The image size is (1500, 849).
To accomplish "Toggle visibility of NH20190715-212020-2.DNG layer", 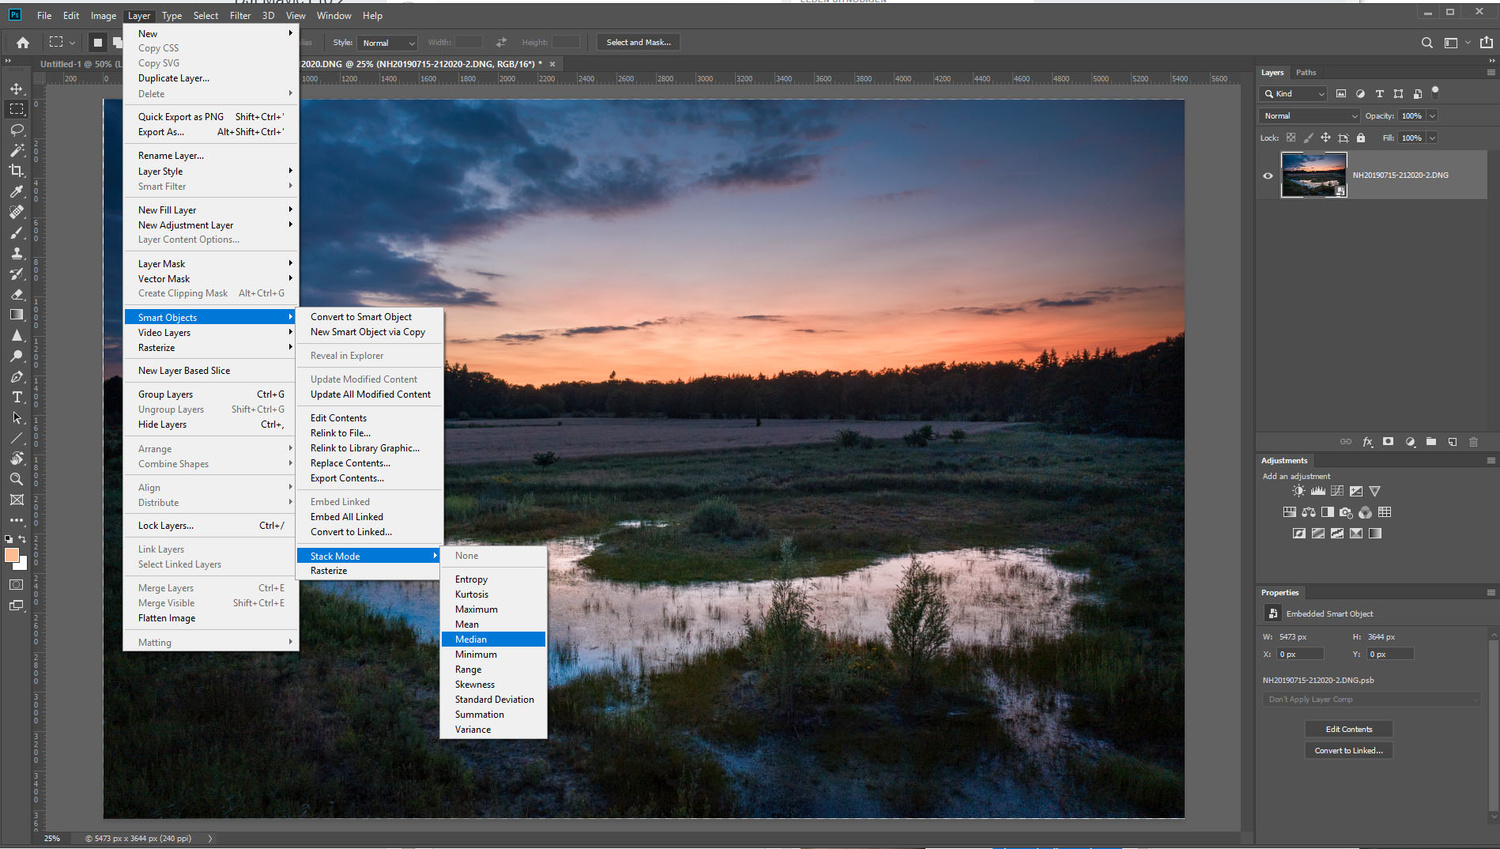I will [x=1268, y=176].
